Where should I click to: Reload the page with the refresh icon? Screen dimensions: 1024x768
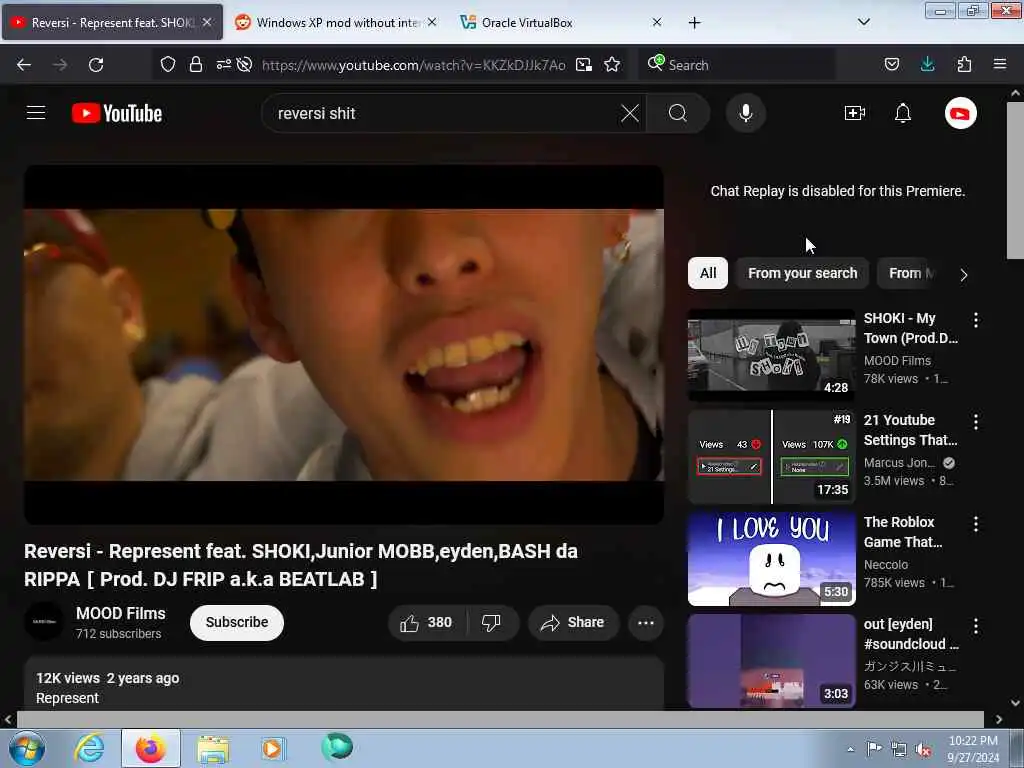[x=96, y=65]
